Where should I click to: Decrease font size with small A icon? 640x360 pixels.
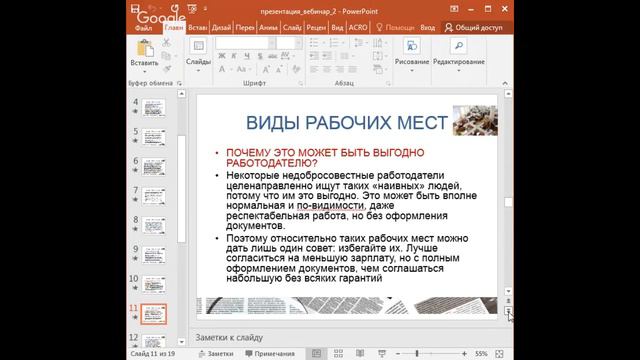pos(279,69)
